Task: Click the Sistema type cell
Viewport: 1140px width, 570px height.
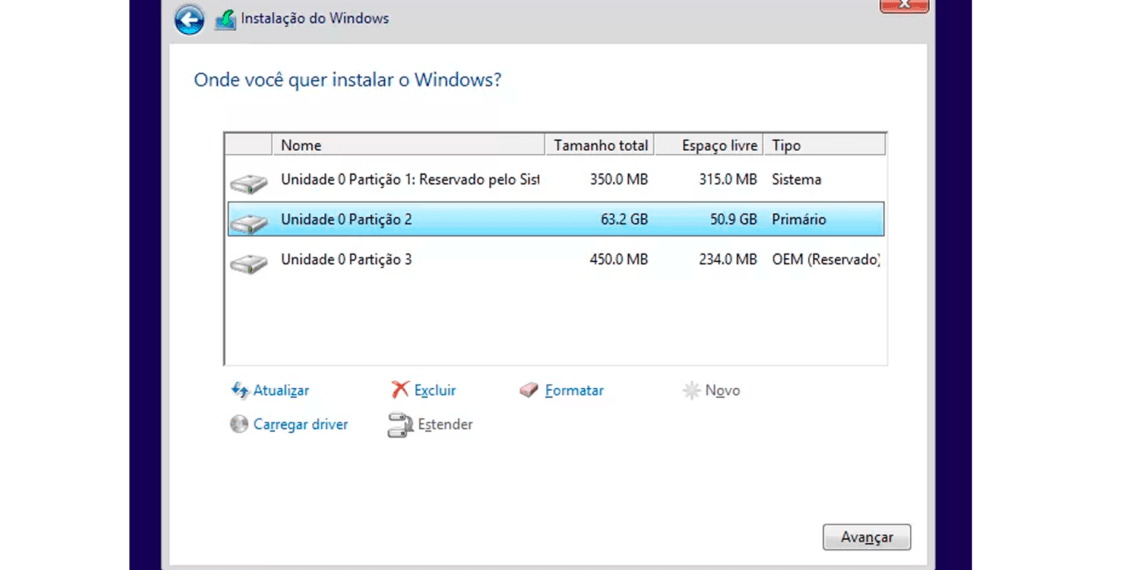Action: pos(797,180)
